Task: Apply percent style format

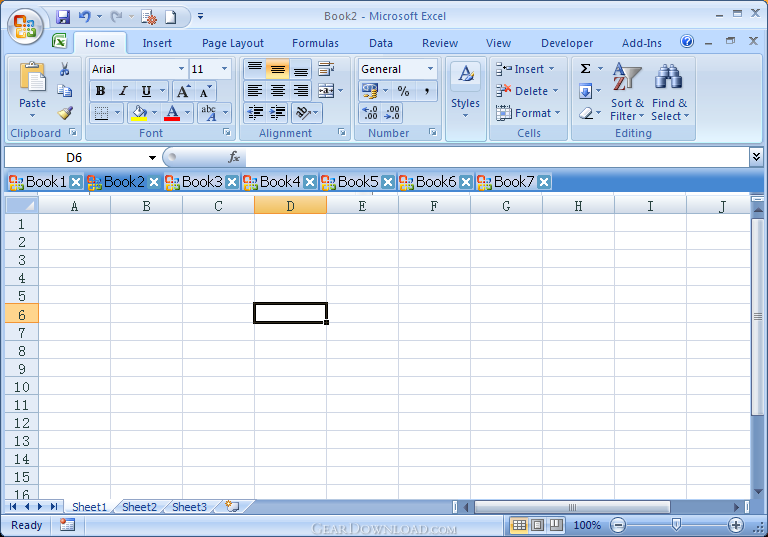Action: click(x=404, y=91)
